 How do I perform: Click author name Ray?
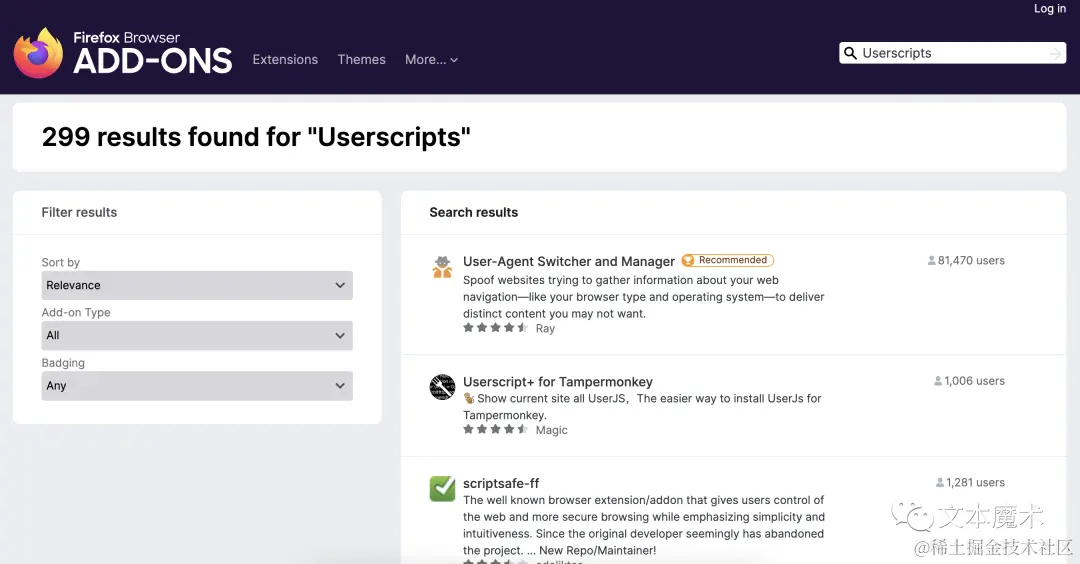click(x=546, y=328)
